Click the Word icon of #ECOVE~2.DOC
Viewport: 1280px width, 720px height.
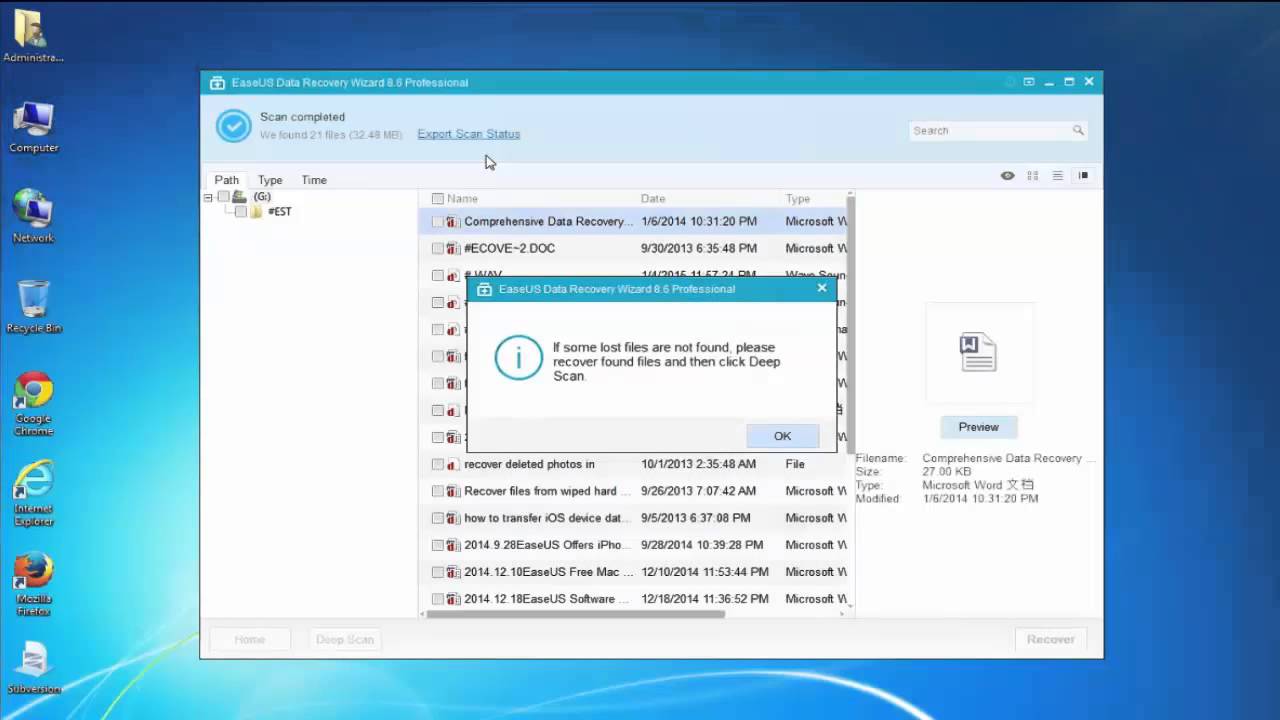pyautogui.click(x=453, y=249)
